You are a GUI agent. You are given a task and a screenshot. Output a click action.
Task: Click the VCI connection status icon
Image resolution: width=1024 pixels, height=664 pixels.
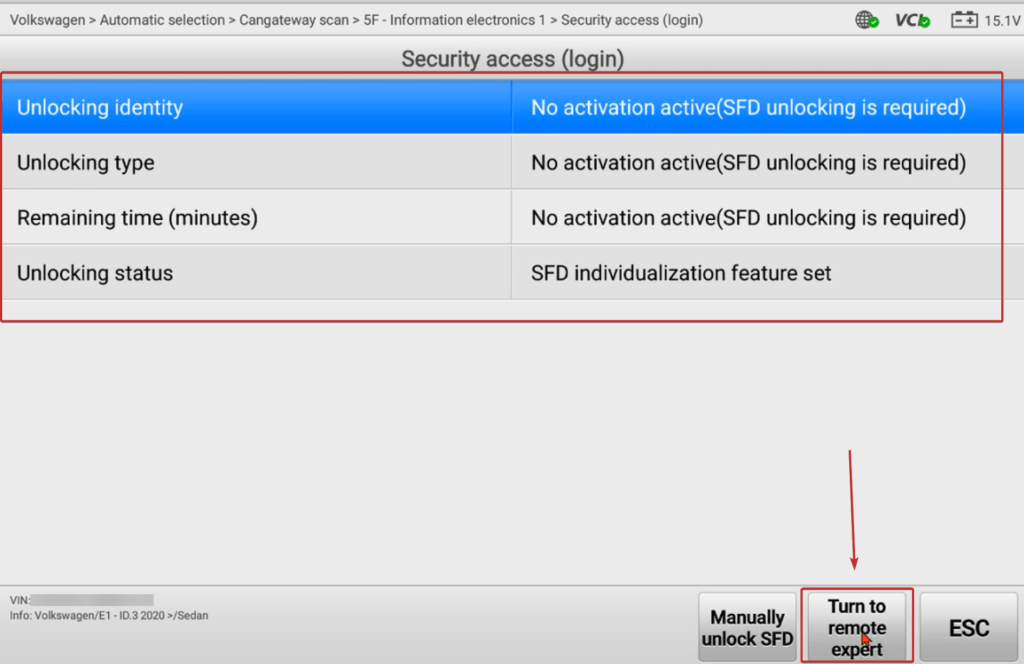912,20
